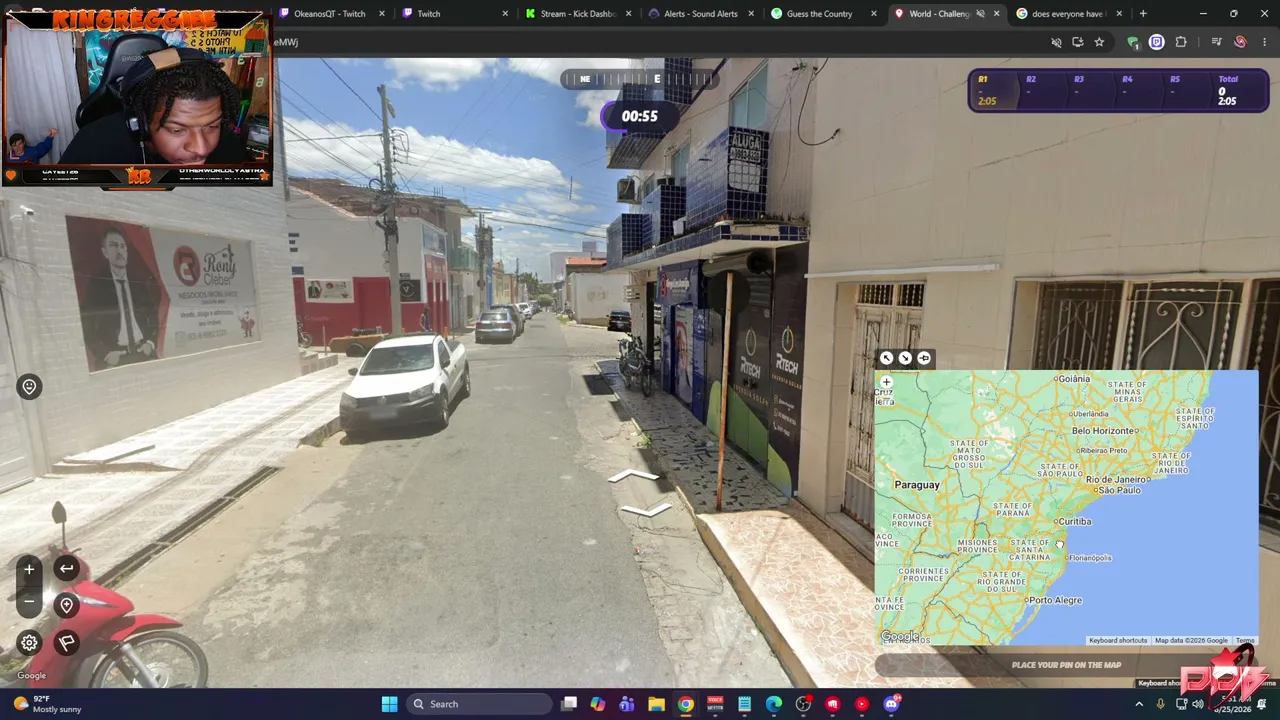Click the taskbar Search box
The width and height of the screenshot is (1280, 720).
(x=481, y=704)
